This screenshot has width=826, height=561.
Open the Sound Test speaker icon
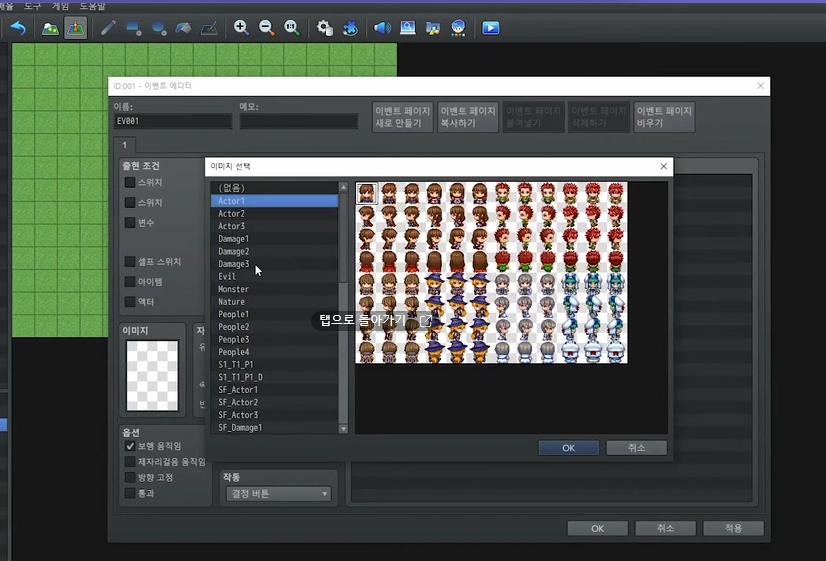click(382, 28)
